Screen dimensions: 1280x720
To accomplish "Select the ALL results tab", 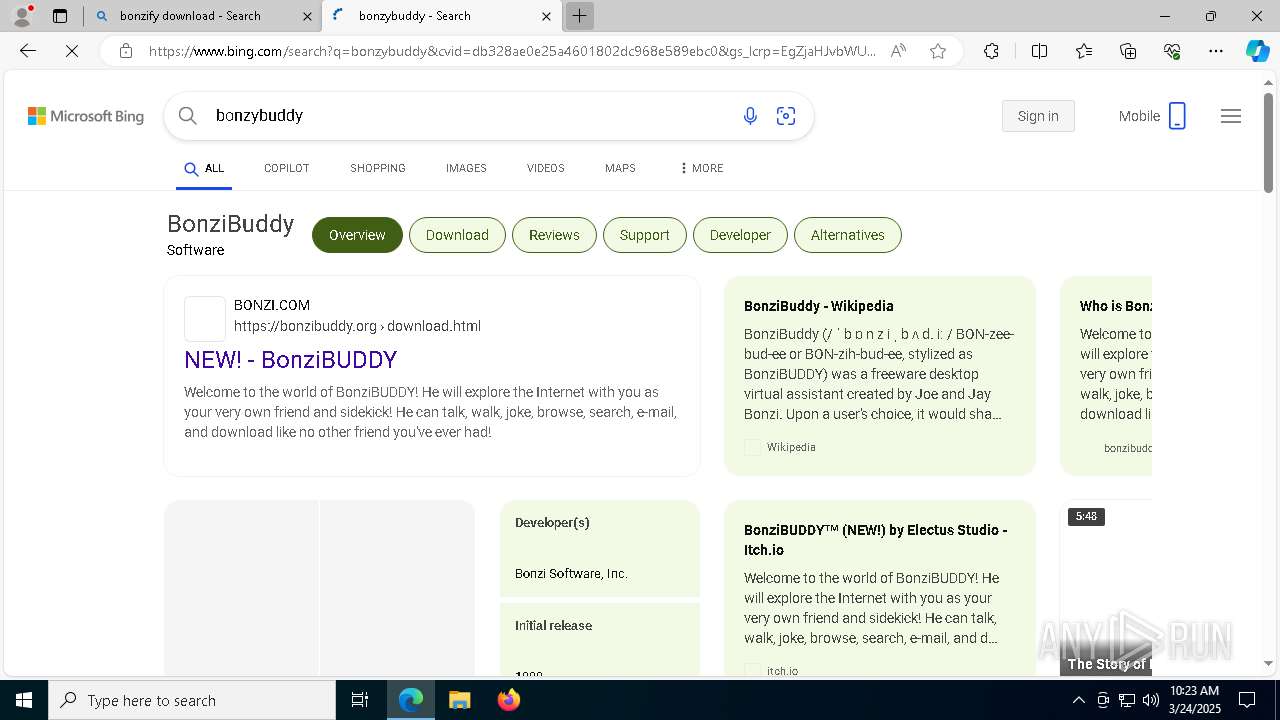I will tap(204, 168).
